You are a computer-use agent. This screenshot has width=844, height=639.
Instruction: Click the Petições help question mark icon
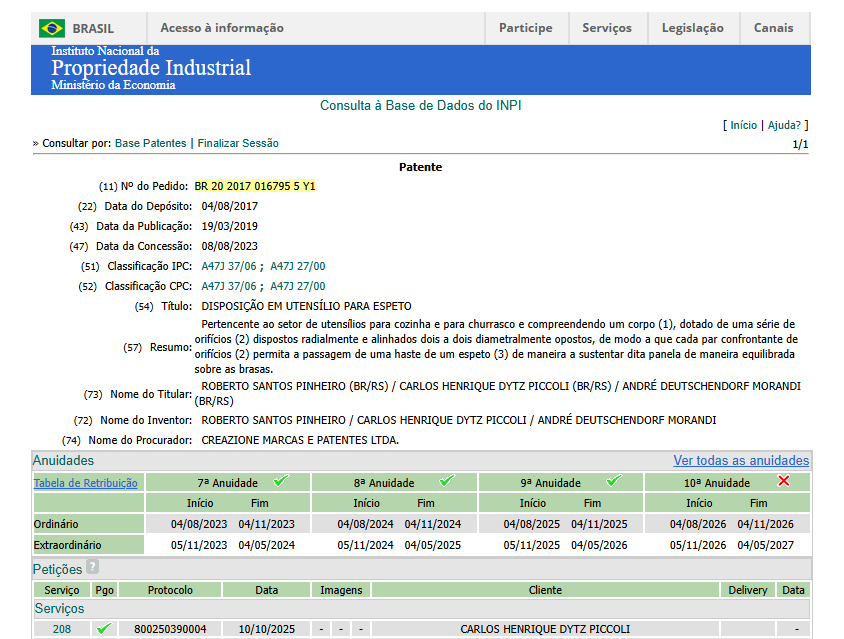93,567
